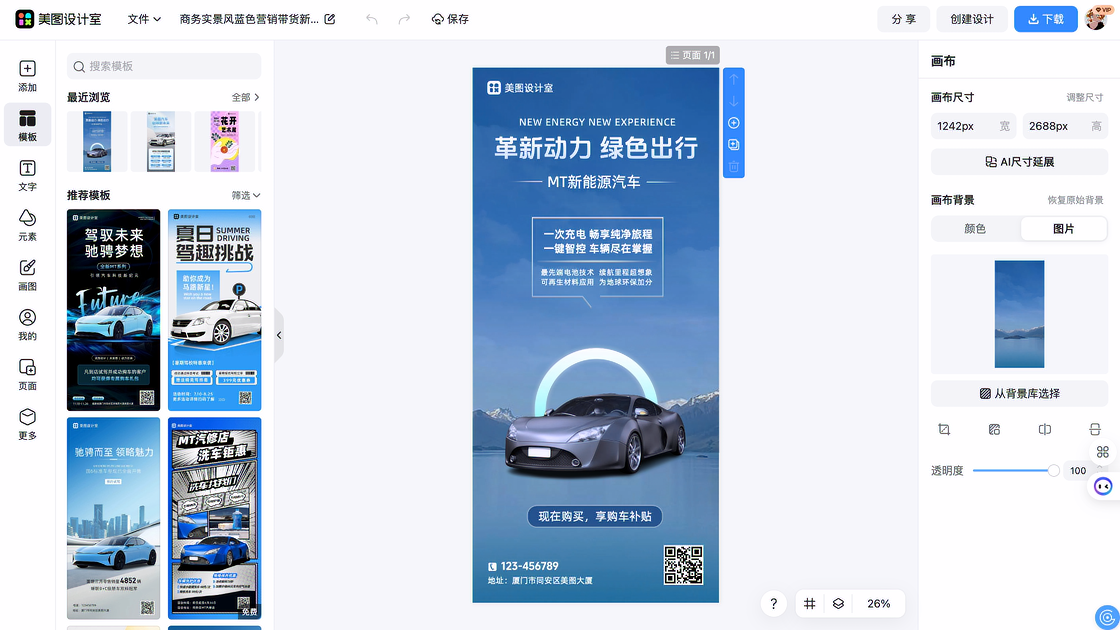Image resolution: width=1120 pixels, height=630 pixels.
Task: Switch canvas background to 图片 mode
Action: (x=1063, y=229)
